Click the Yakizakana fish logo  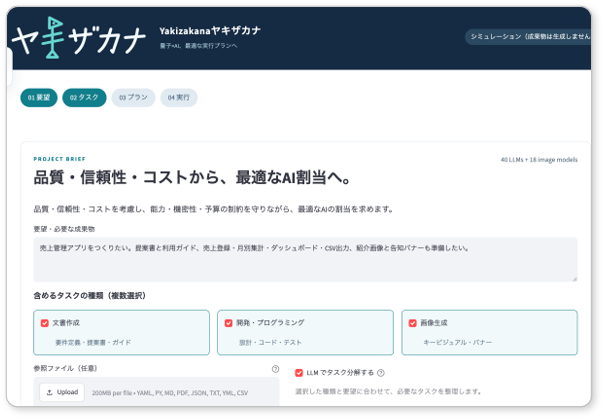(x=79, y=38)
